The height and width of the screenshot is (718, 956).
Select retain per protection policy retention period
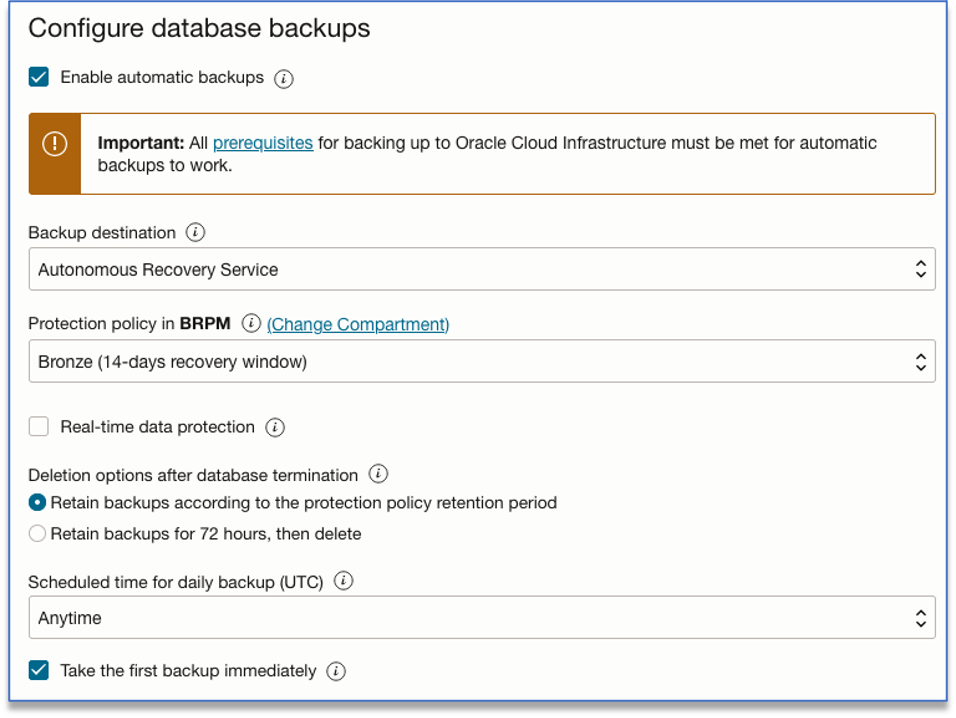[x=38, y=503]
